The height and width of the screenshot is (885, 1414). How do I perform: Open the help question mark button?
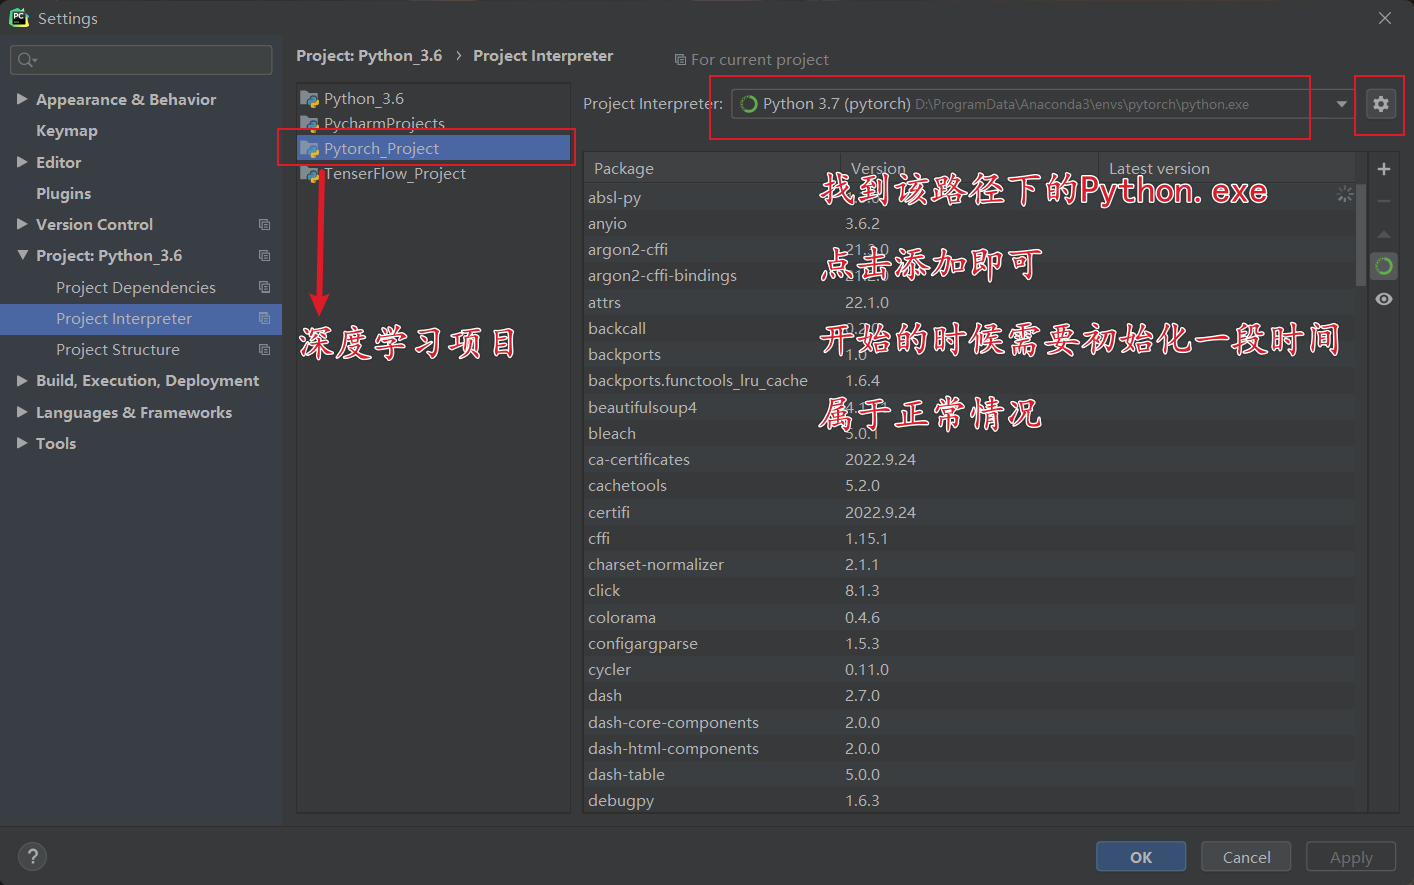coord(32,856)
